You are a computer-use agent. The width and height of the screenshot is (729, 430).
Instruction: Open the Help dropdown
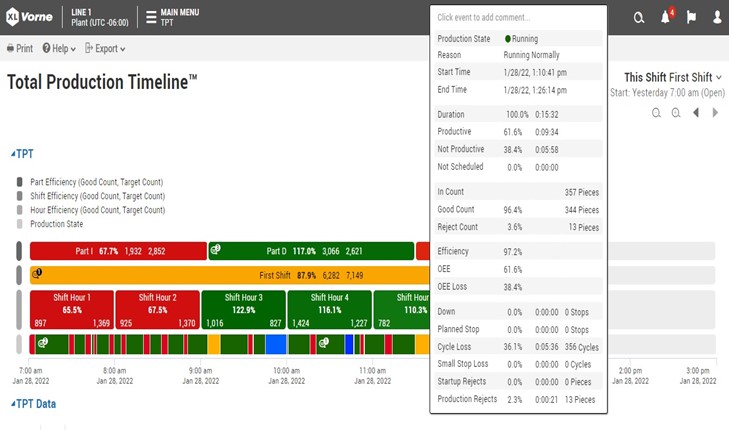tap(60, 48)
